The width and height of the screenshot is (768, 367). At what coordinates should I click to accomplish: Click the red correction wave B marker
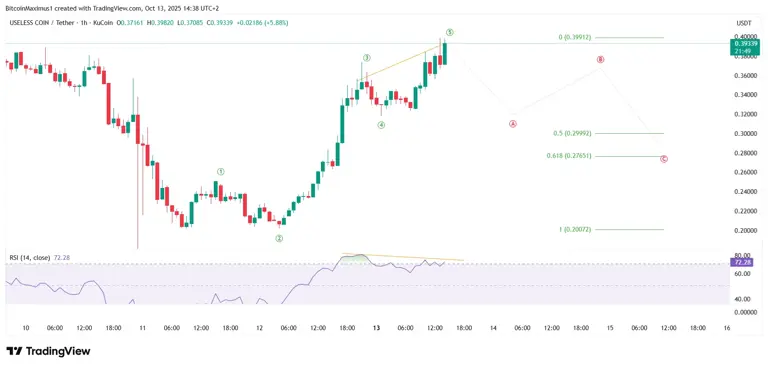pyautogui.click(x=600, y=60)
